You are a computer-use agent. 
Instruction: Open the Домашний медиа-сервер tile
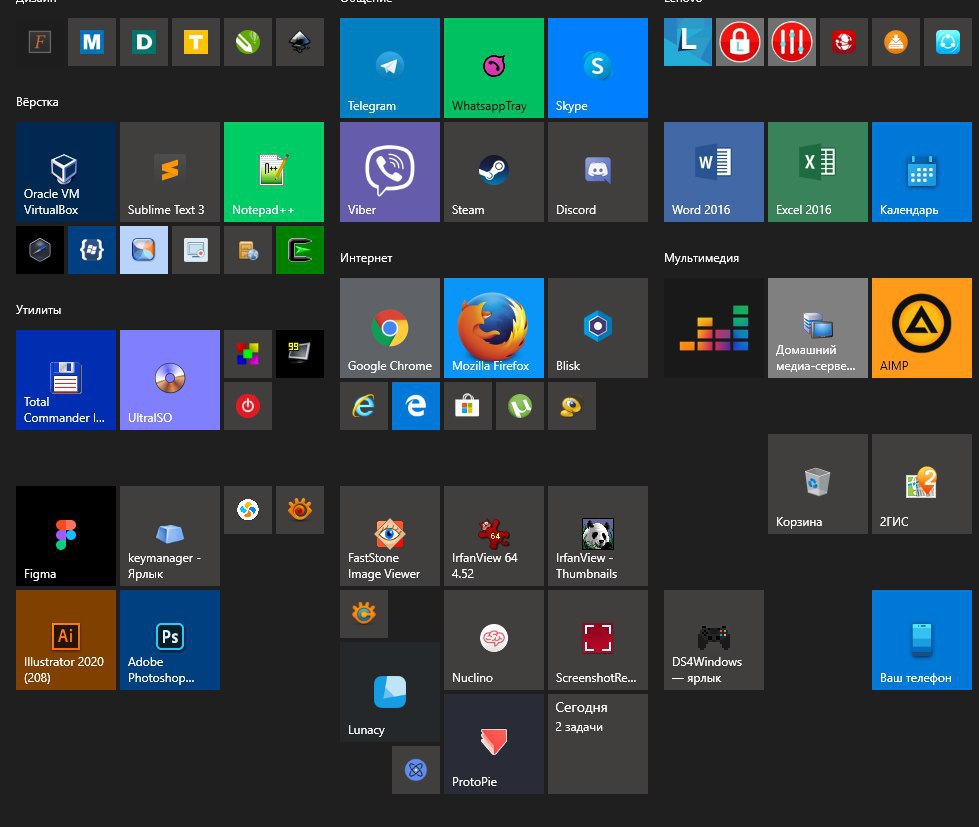coord(818,328)
